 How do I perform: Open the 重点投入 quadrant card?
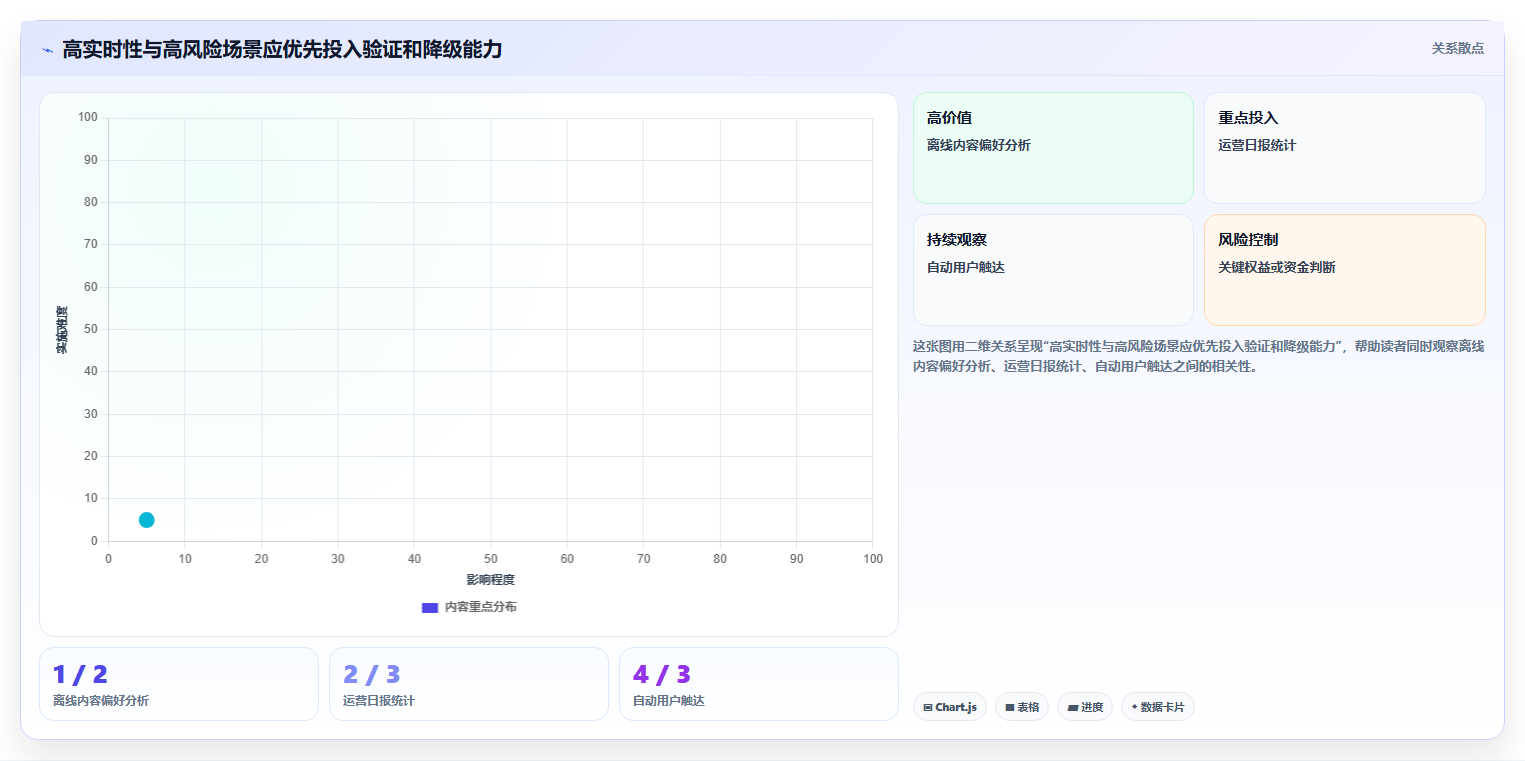1344,148
